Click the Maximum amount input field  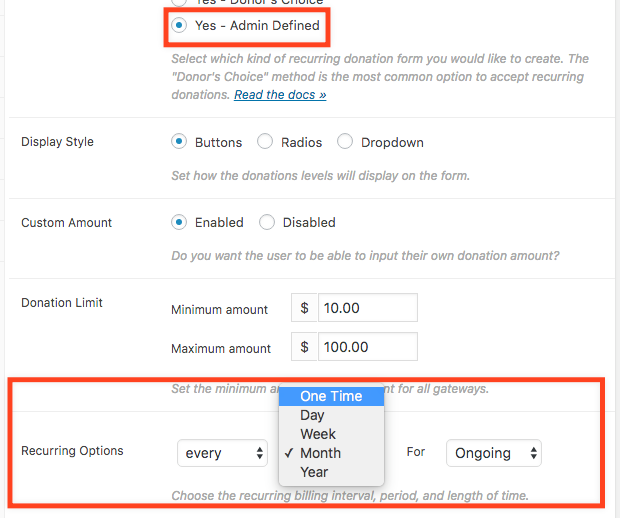[368, 347]
